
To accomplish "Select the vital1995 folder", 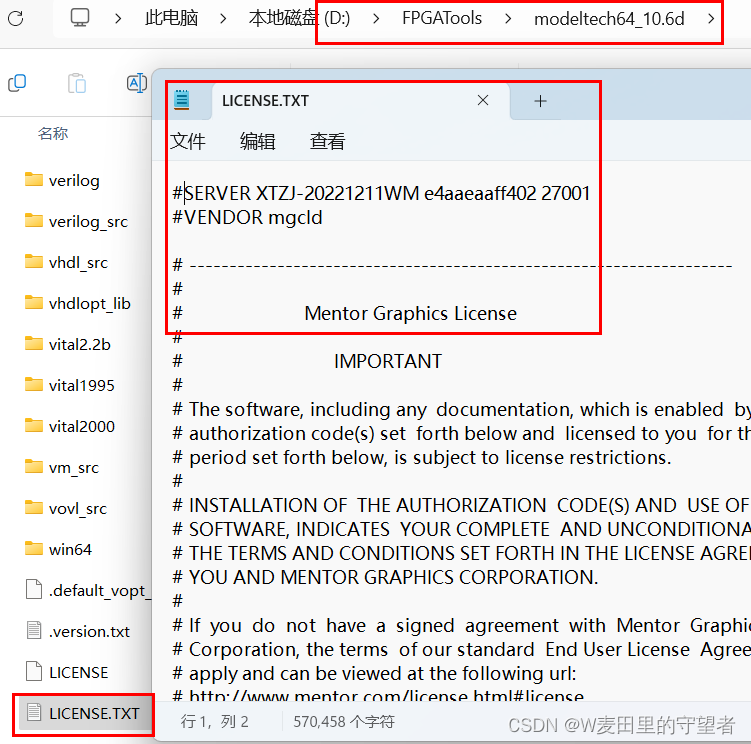I will point(81,385).
